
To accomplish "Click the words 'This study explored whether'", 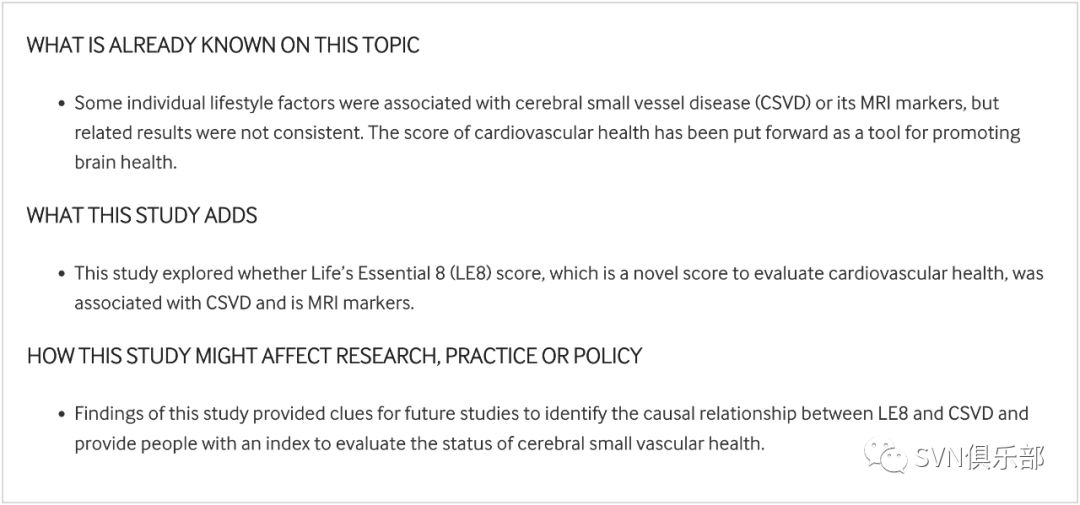I will click(x=188, y=273).
